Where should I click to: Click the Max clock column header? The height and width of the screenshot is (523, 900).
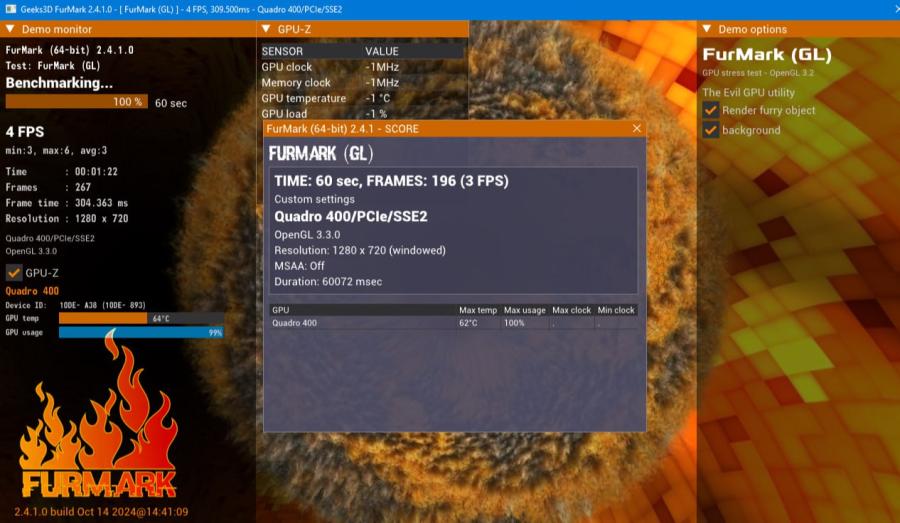(571, 310)
